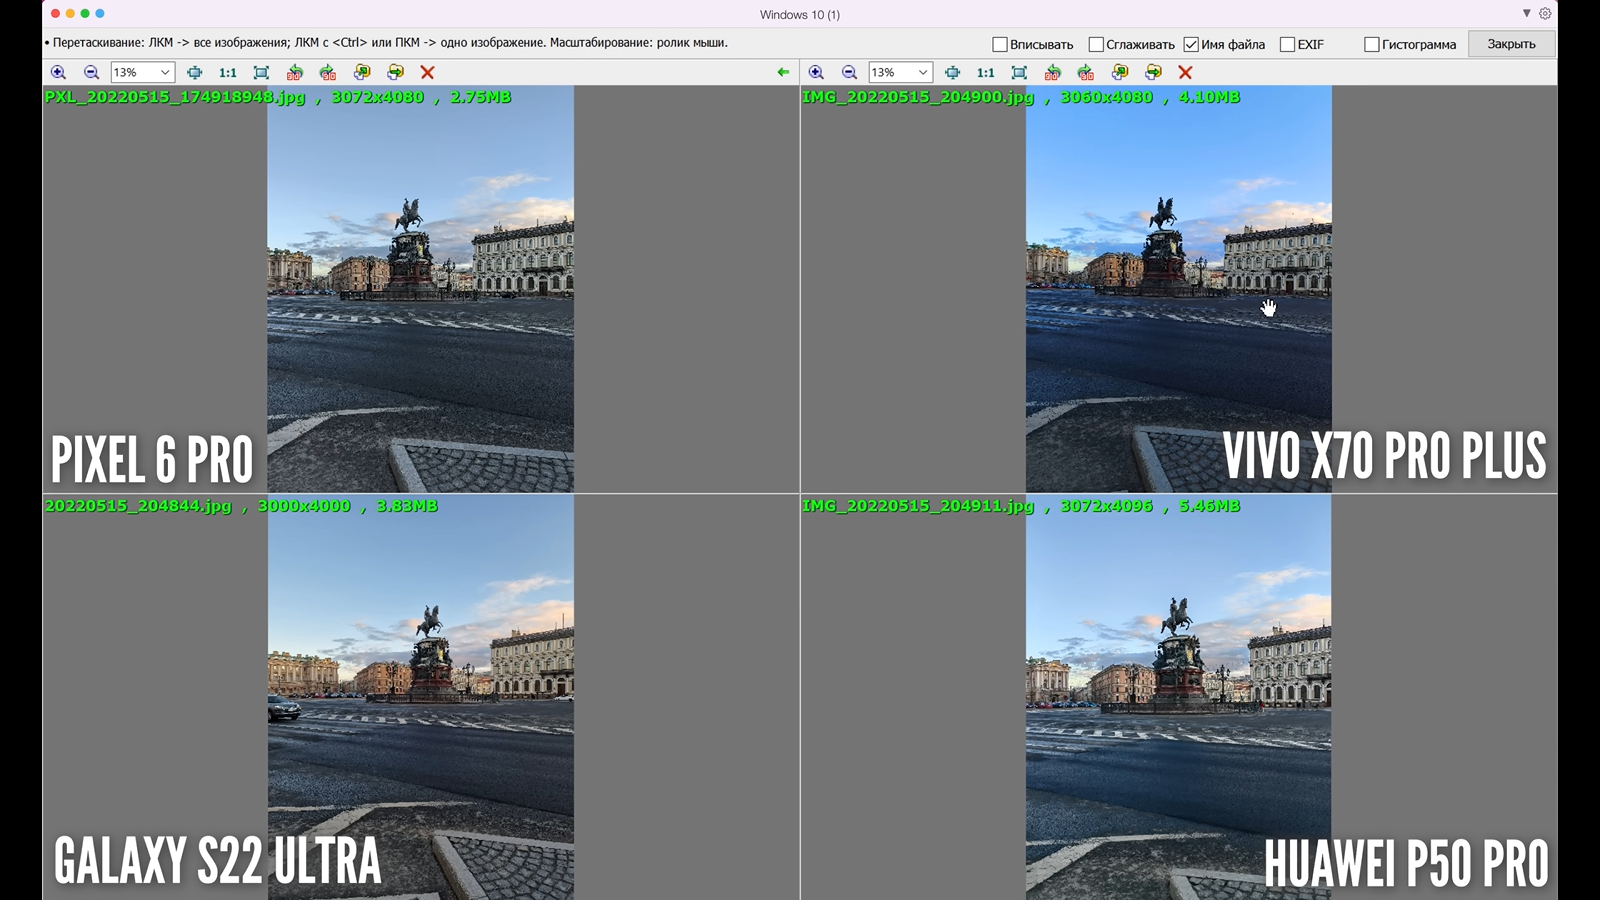Image resolution: width=1600 pixels, height=900 pixels.
Task: Click zoom out icon in right toolbar
Action: (849, 72)
